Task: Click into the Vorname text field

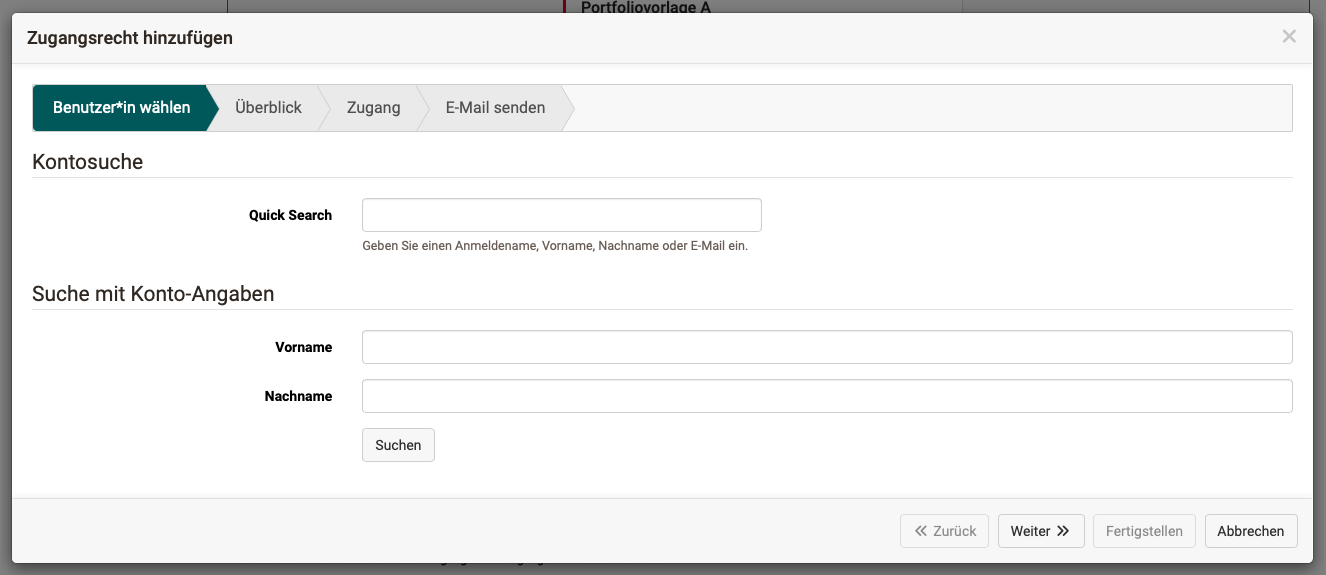Action: click(826, 347)
